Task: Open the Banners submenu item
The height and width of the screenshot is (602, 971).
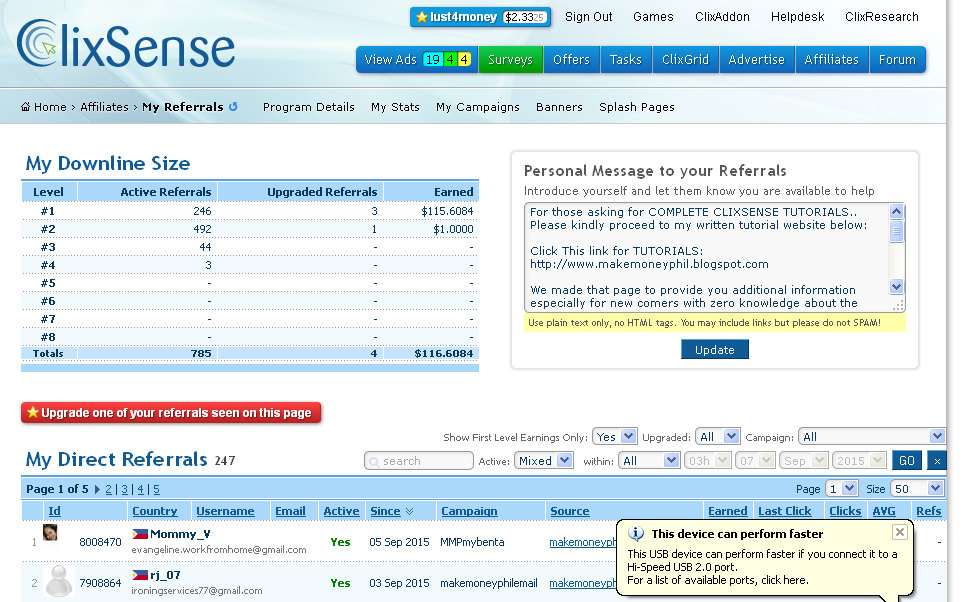Action: 559,107
